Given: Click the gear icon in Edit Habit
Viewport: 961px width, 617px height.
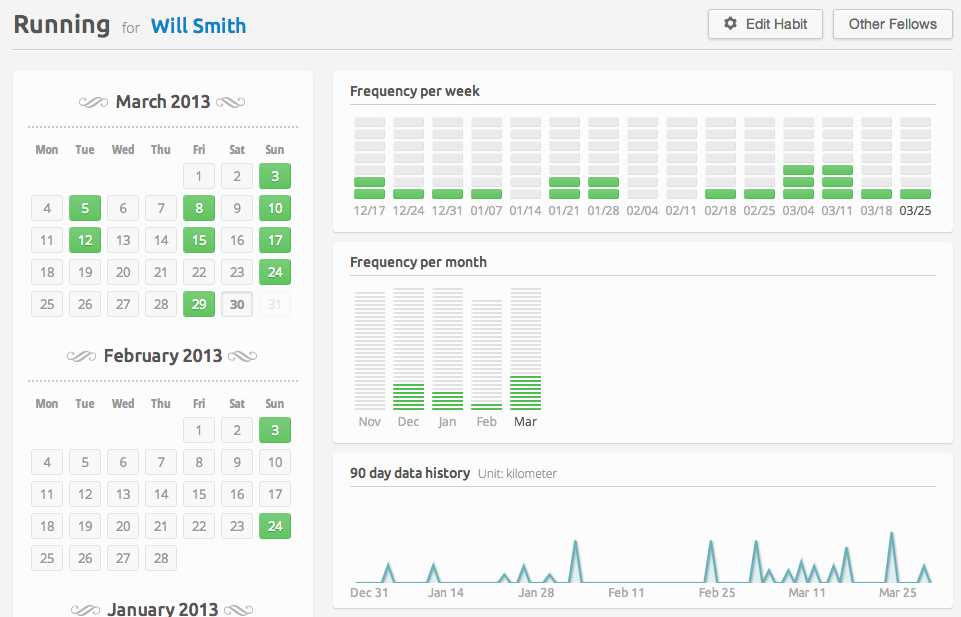Looking at the screenshot, I should 730,24.
